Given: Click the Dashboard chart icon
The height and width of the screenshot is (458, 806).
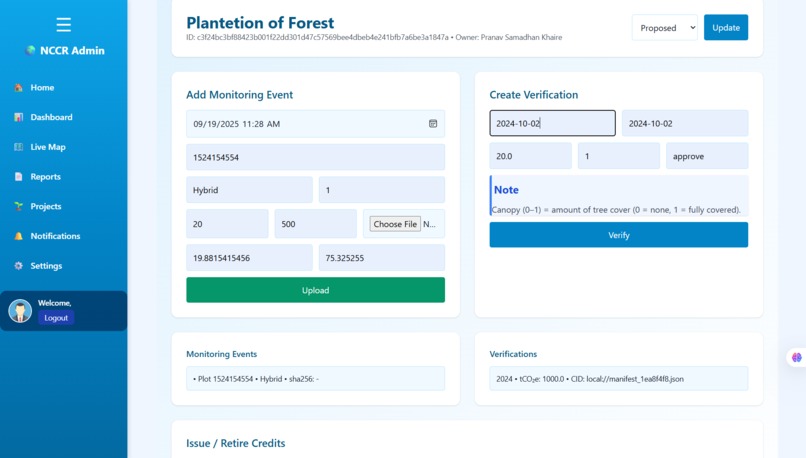Looking at the screenshot, I should (19, 117).
